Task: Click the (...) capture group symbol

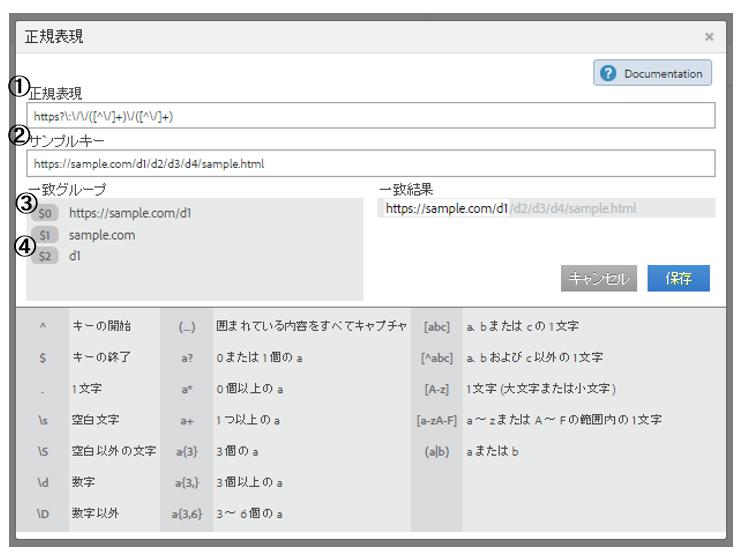Action: click(x=187, y=326)
